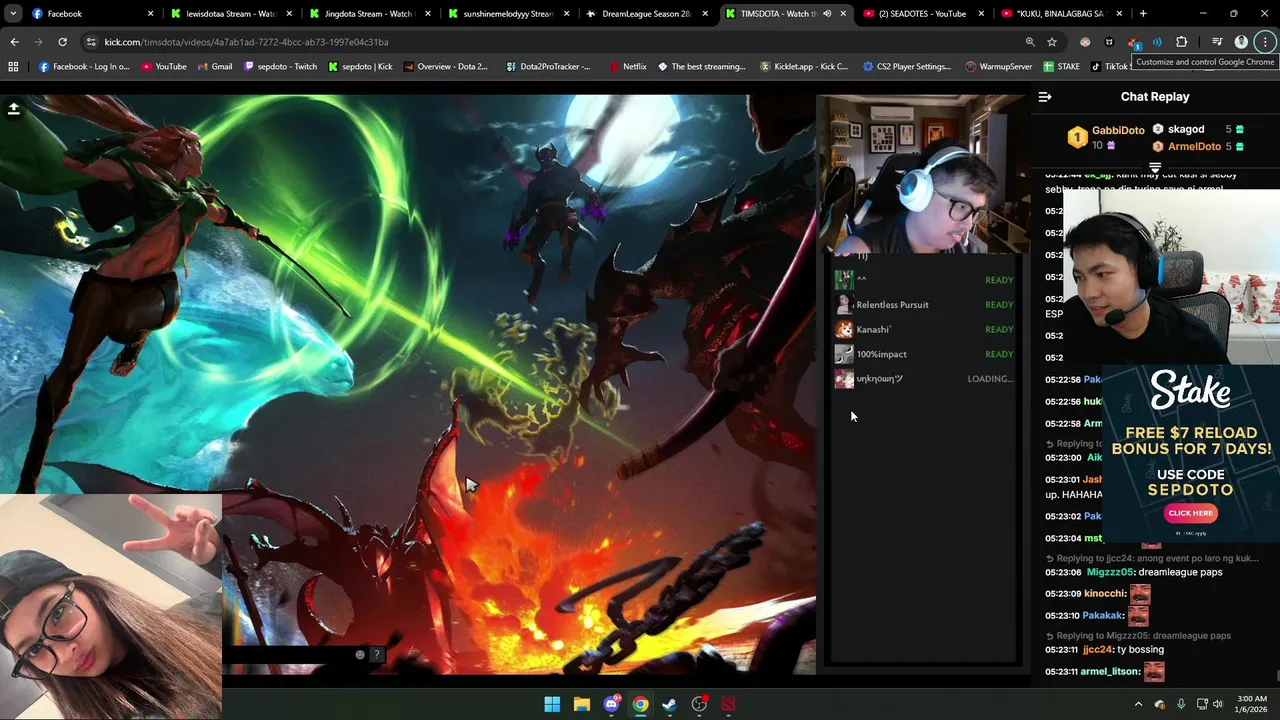The image size is (1280, 720).
Task: Open the Overview - Dota 2 bookmark
Action: click(446, 66)
